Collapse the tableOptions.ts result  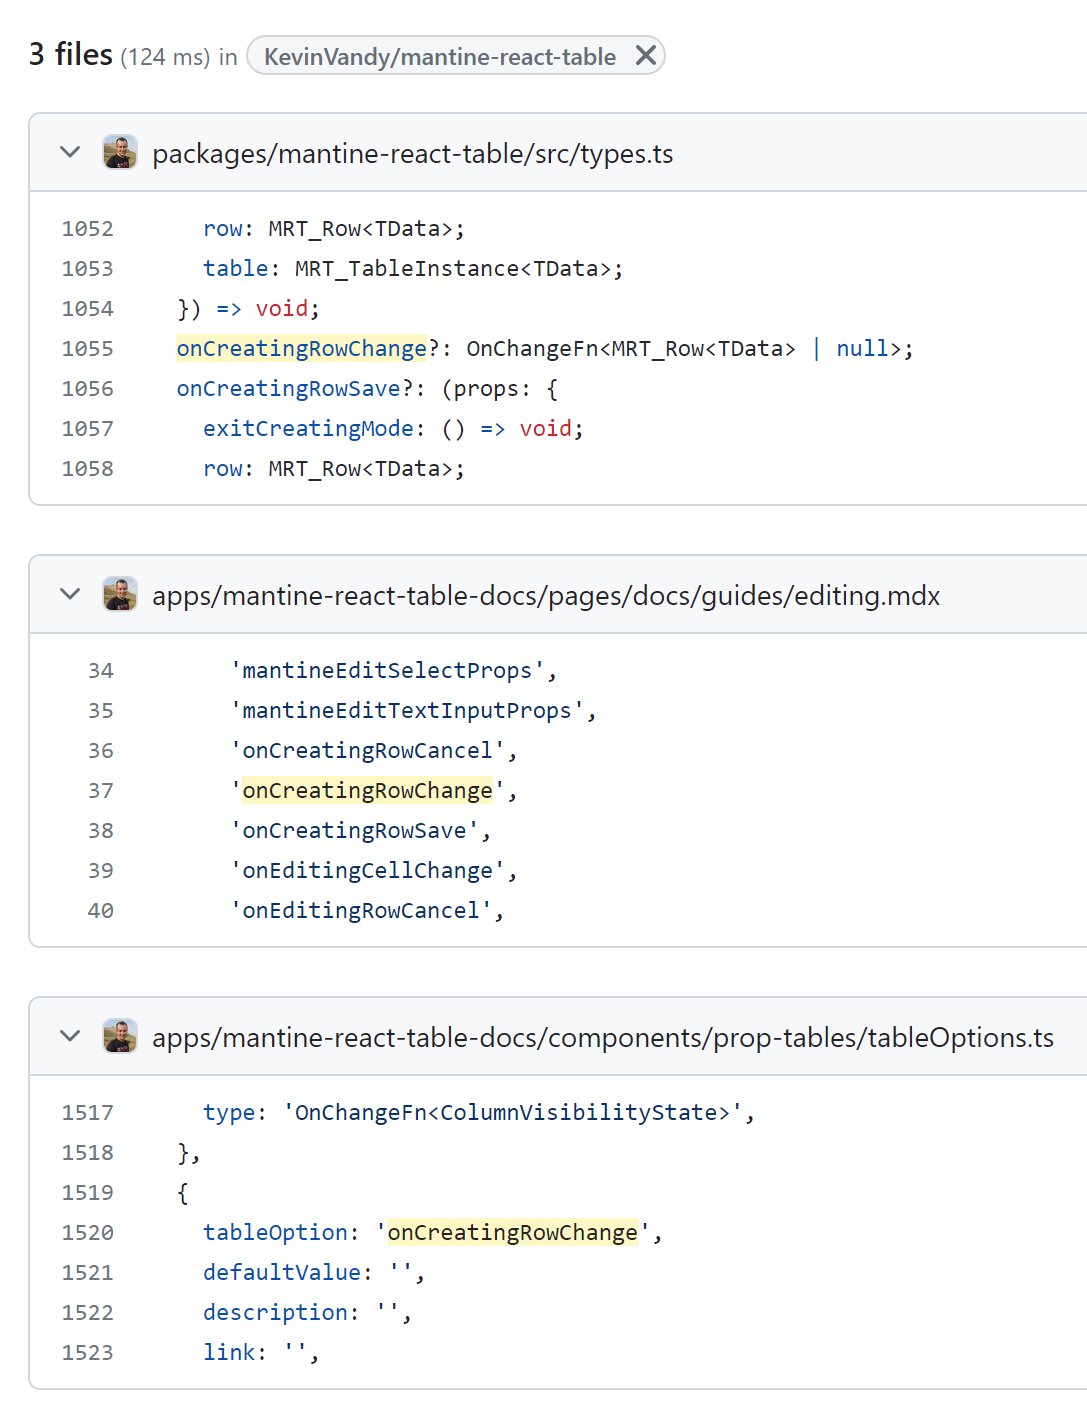pyautogui.click(x=70, y=1037)
